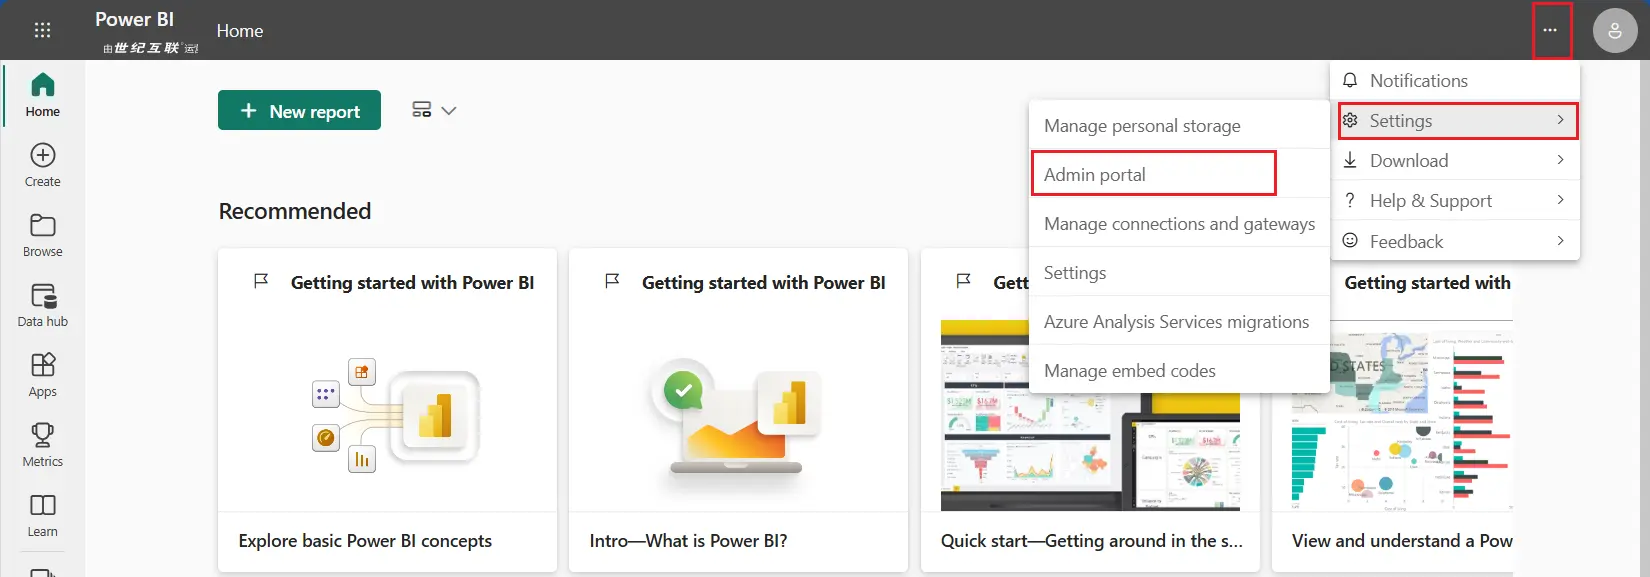The image size is (1650, 577).
Task: Select Admin portal from the settings menu
Action: point(1153,175)
